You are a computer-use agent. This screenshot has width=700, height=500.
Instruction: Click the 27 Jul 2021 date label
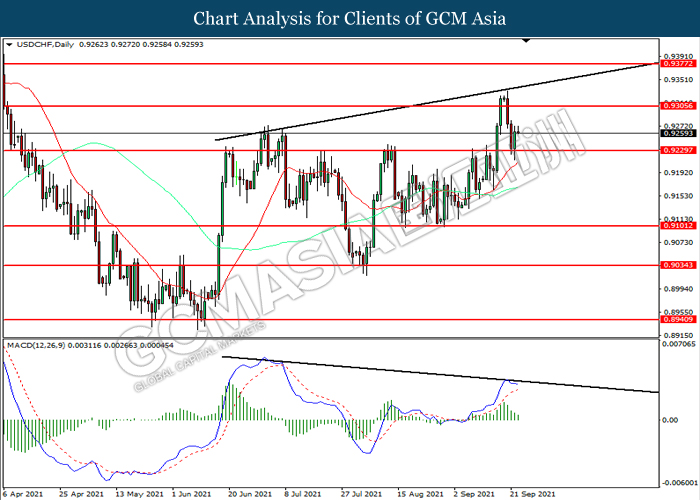click(x=360, y=493)
